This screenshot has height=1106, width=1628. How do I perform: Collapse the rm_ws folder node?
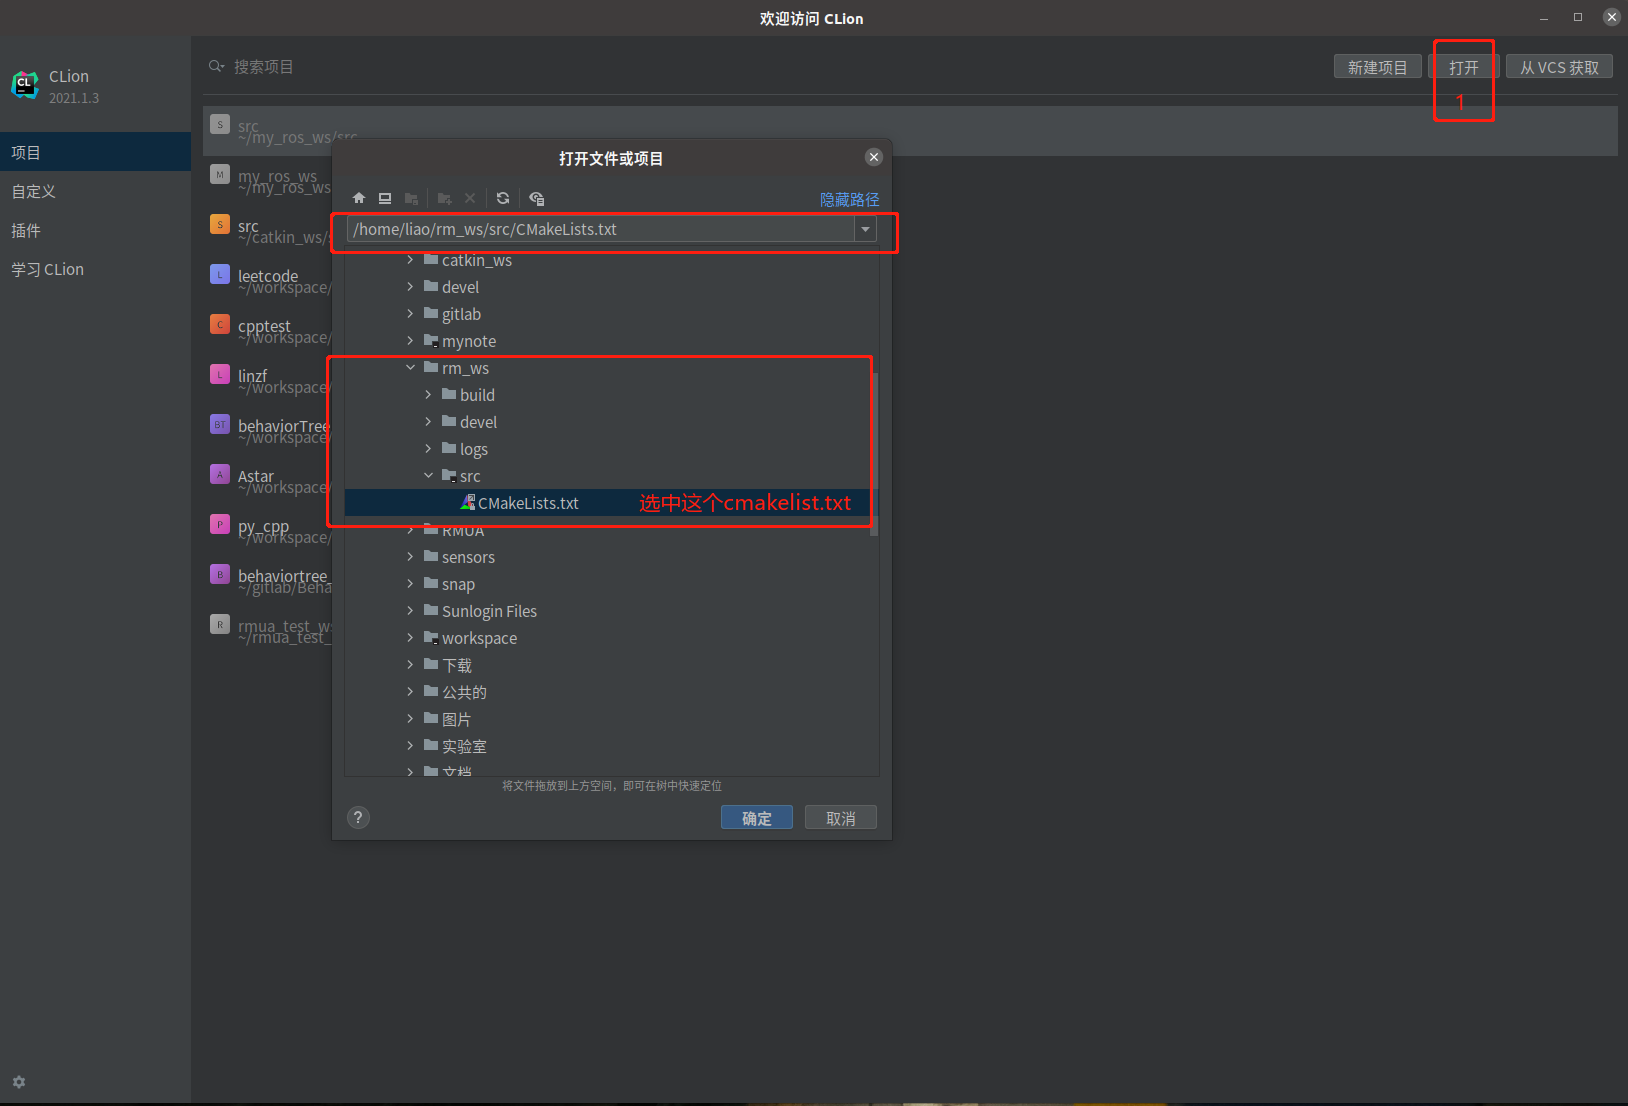click(410, 367)
